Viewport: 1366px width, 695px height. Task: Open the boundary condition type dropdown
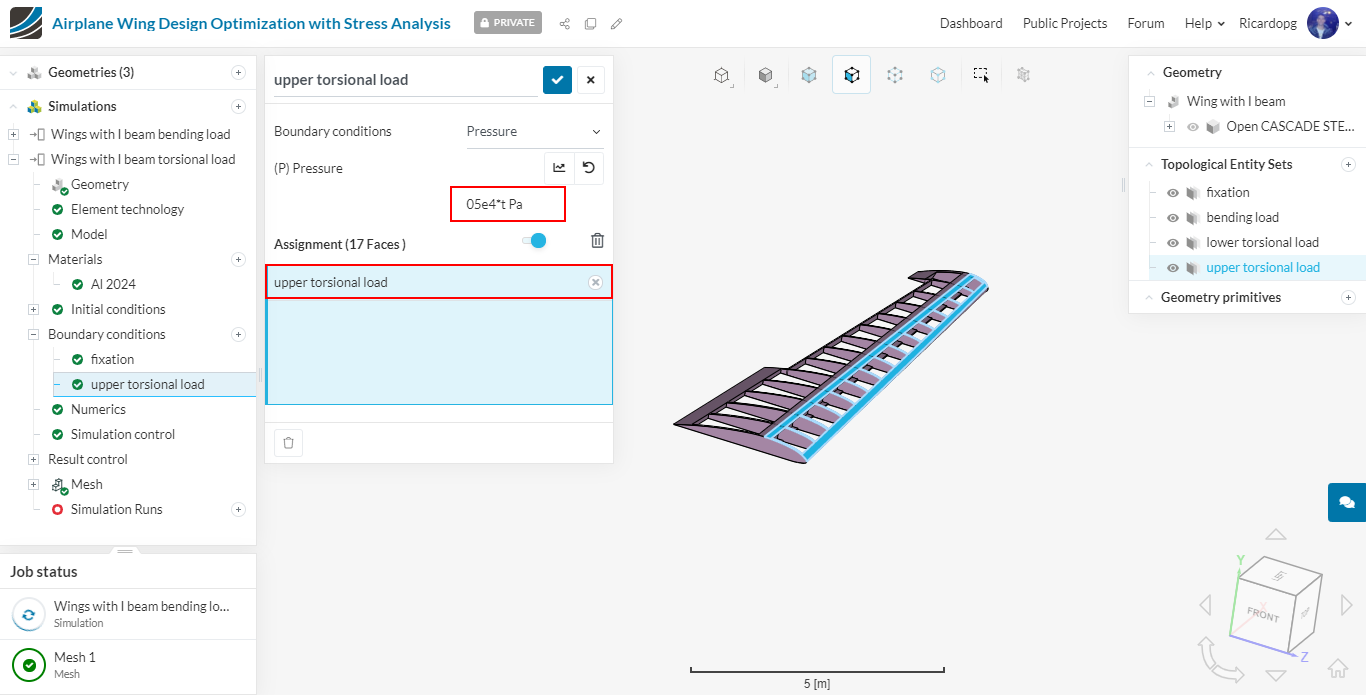click(x=534, y=132)
